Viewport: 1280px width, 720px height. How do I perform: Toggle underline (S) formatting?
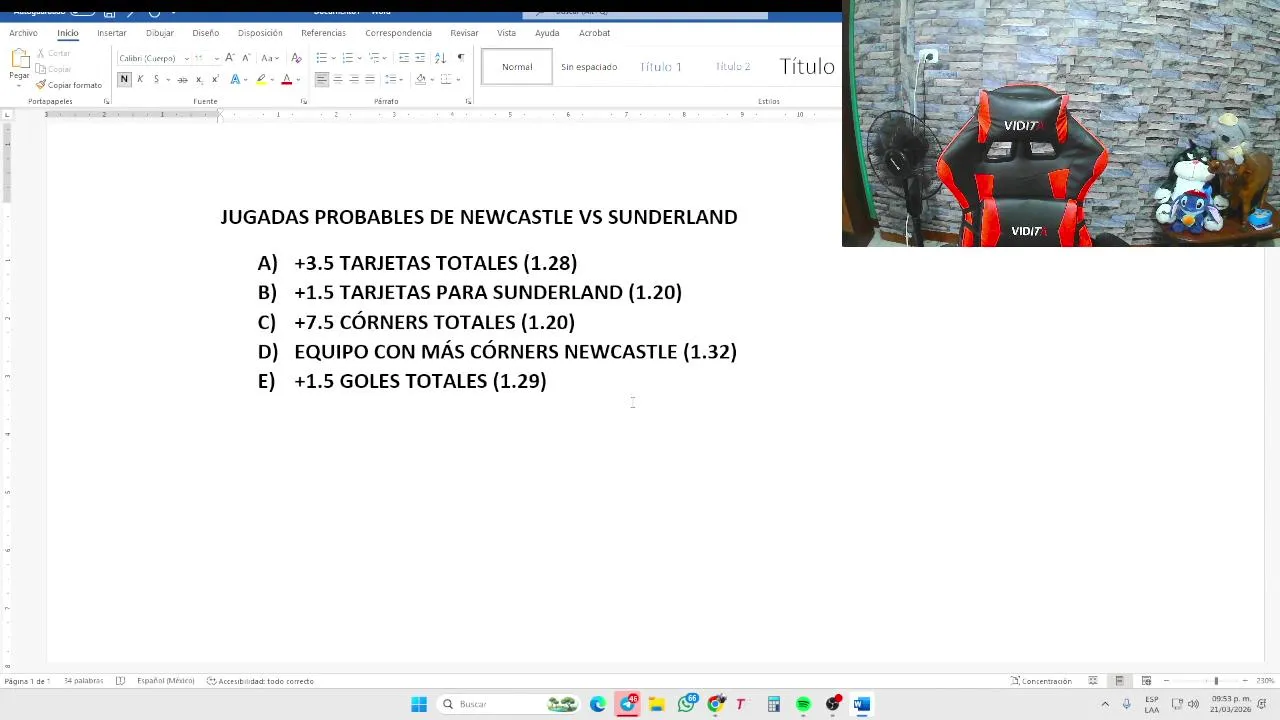(x=156, y=79)
